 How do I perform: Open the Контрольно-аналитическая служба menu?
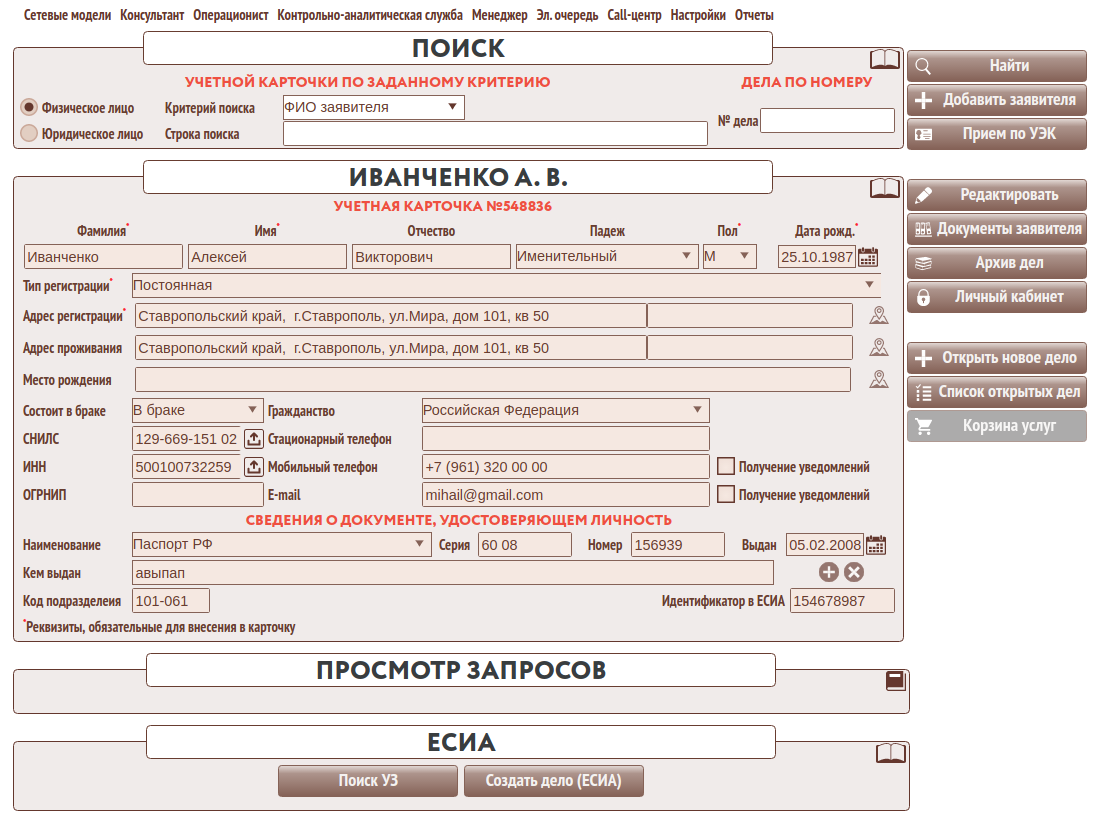click(x=370, y=15)
